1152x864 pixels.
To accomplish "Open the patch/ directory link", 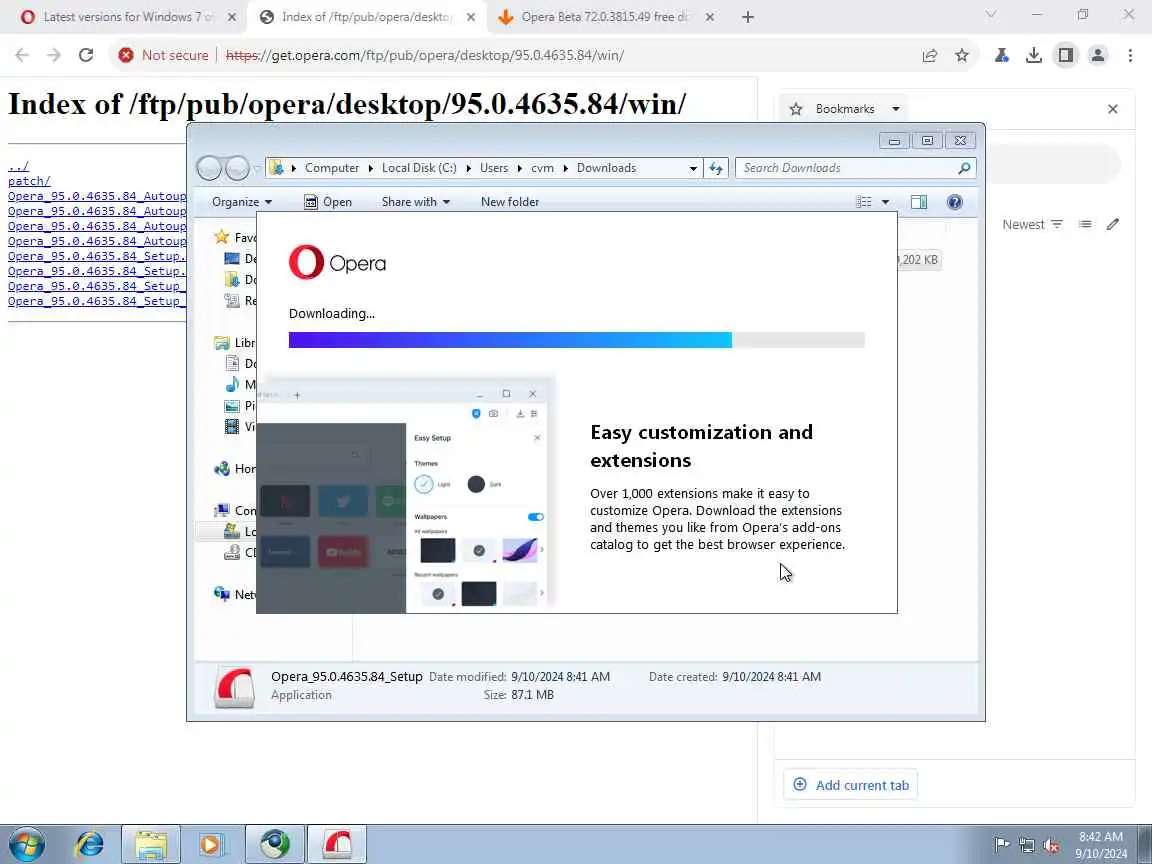I will coord(29,181).
